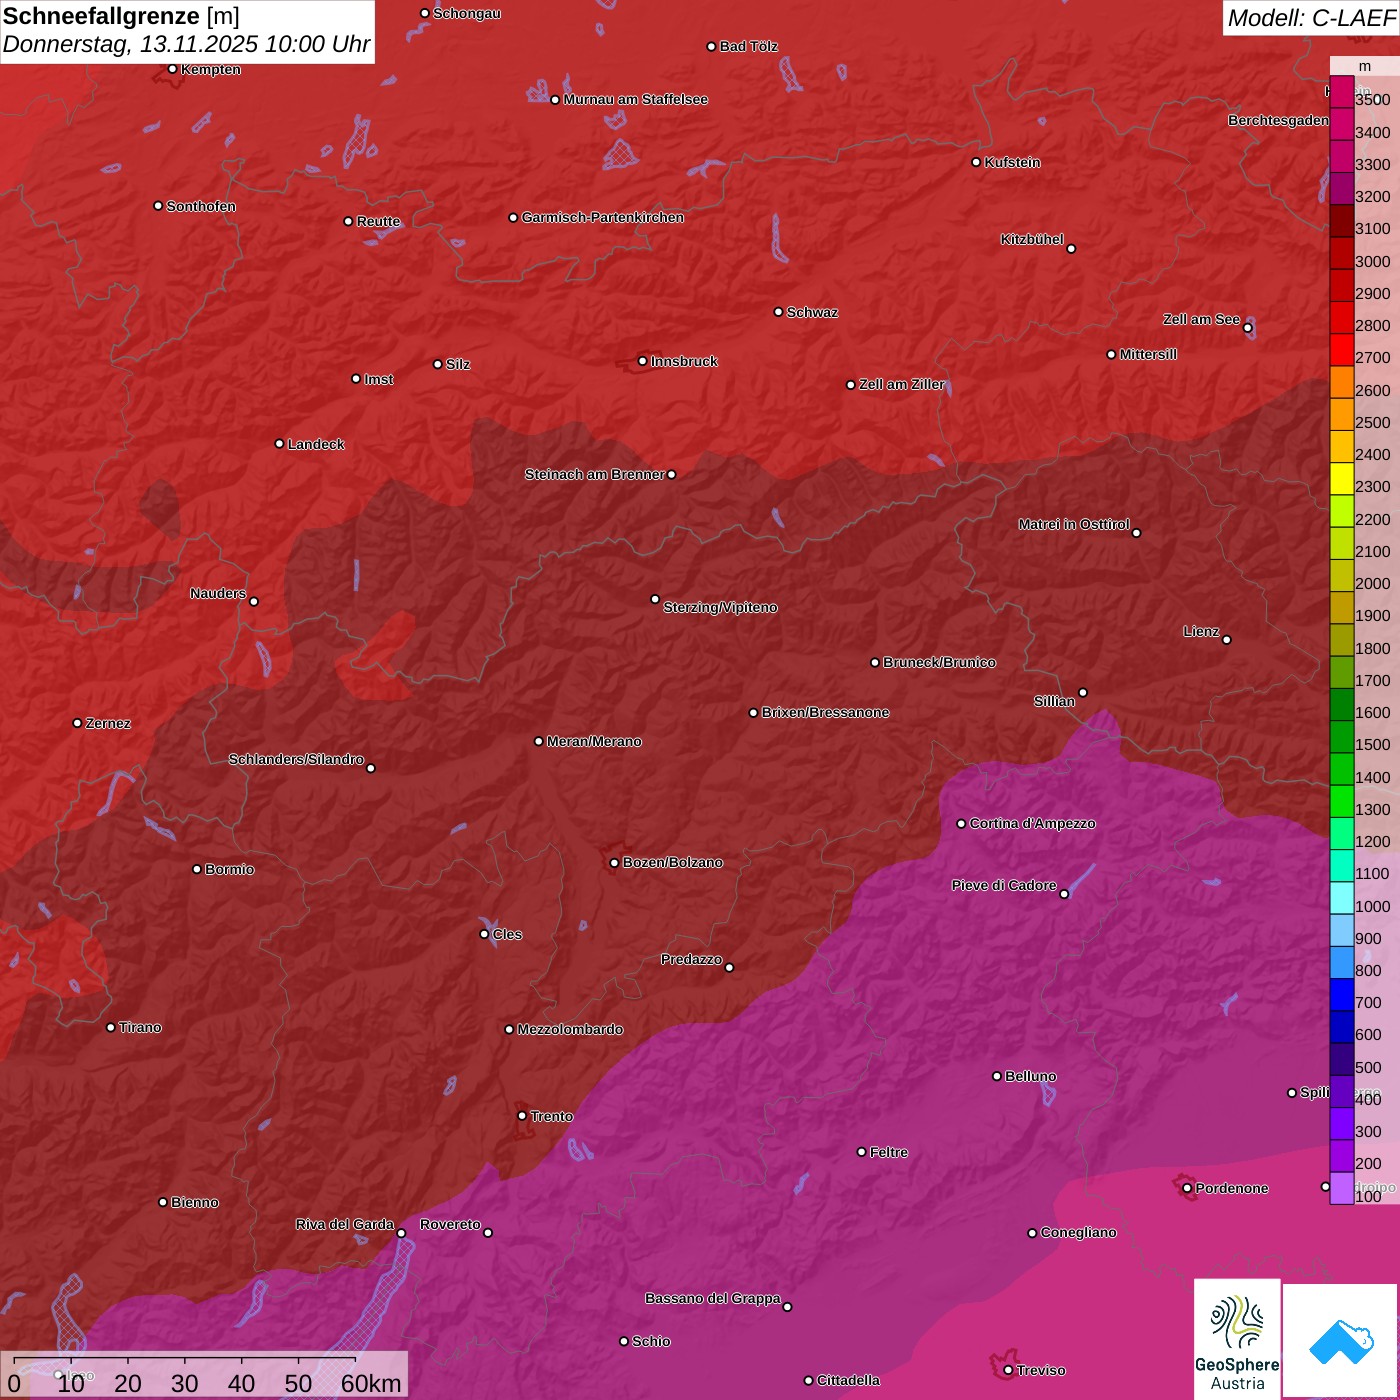
Task: Click the Lienz marker dot
Action: click(x=1227, y=640)
